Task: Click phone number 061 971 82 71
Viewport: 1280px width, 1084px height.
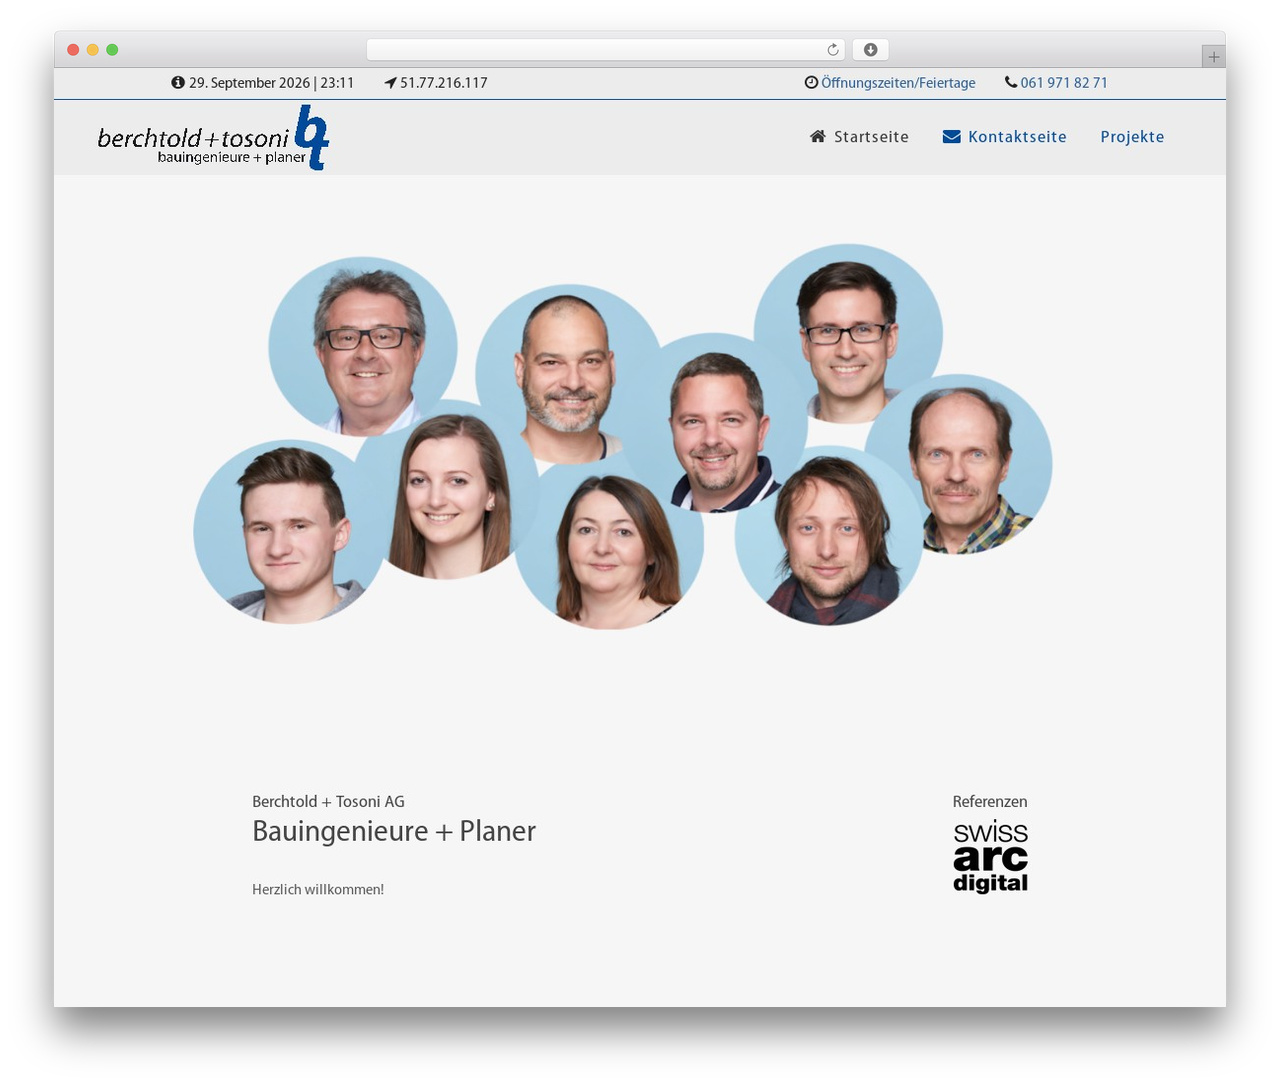Action: [x=1064, y=83]
